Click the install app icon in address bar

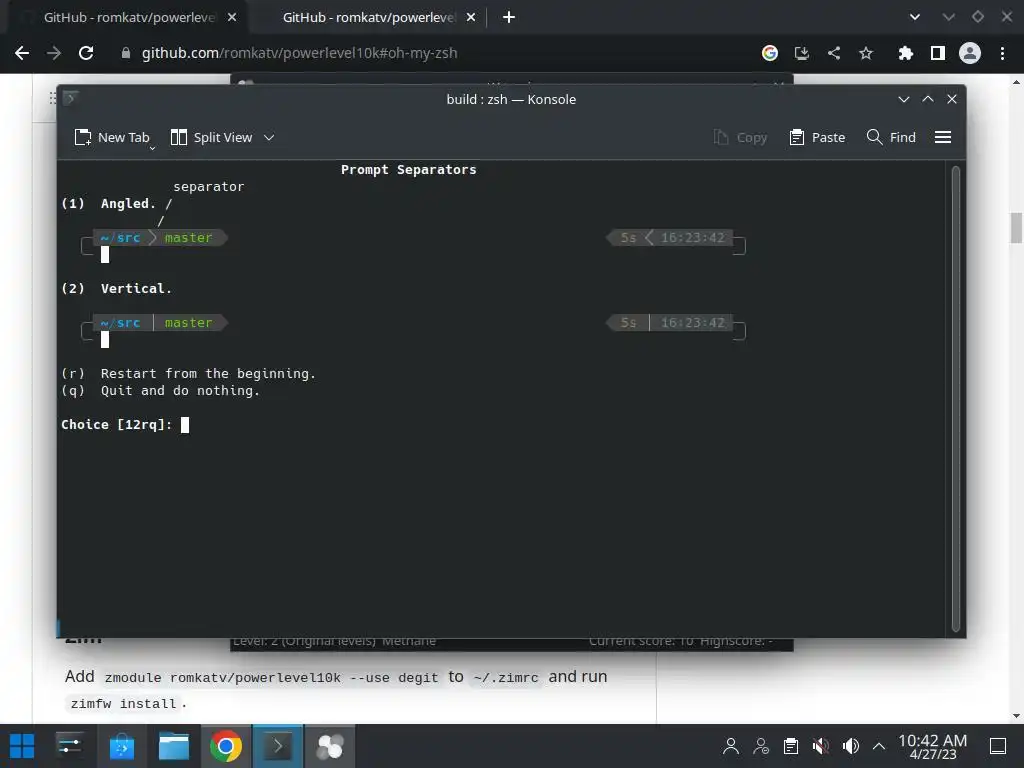pos(802,53)
